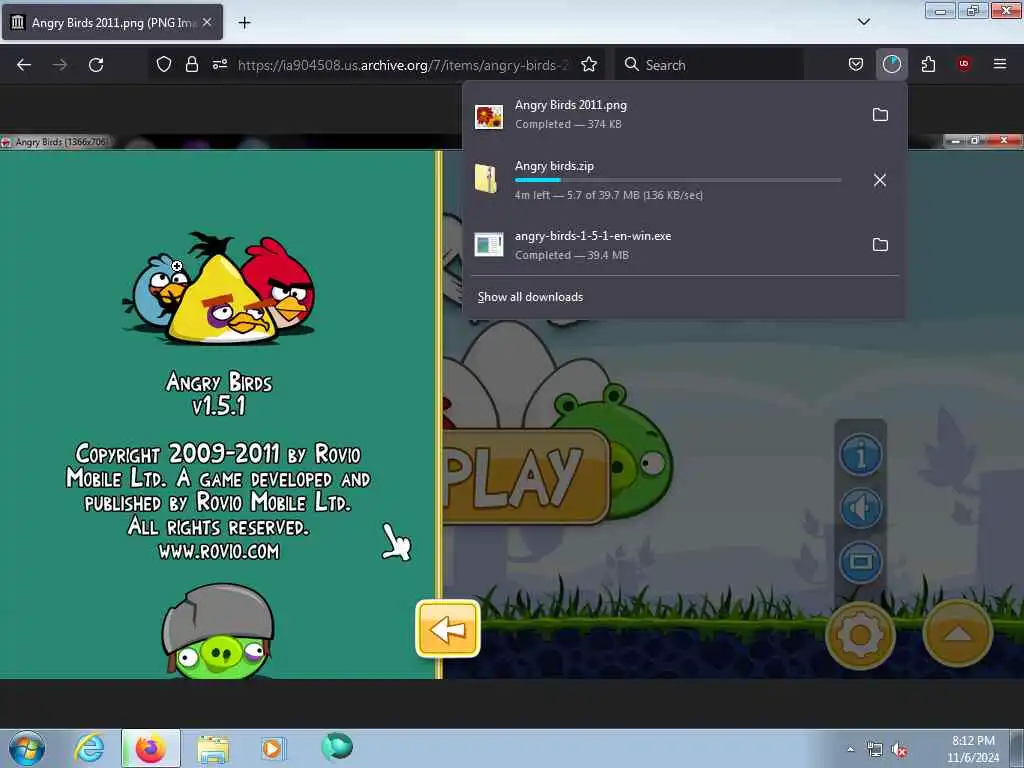Open Windows Explorer from the taskbar

click(213, 749)
